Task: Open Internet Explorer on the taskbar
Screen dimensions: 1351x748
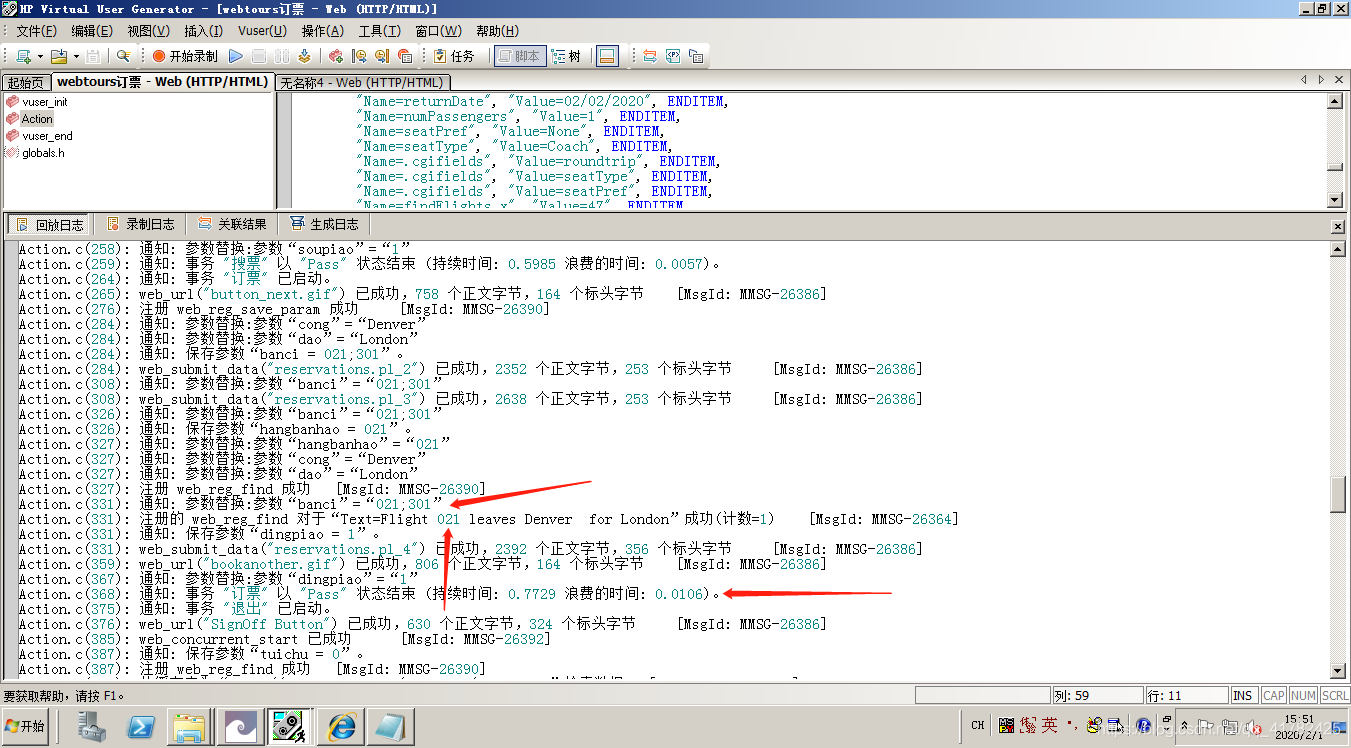Action: pos(341,726)
